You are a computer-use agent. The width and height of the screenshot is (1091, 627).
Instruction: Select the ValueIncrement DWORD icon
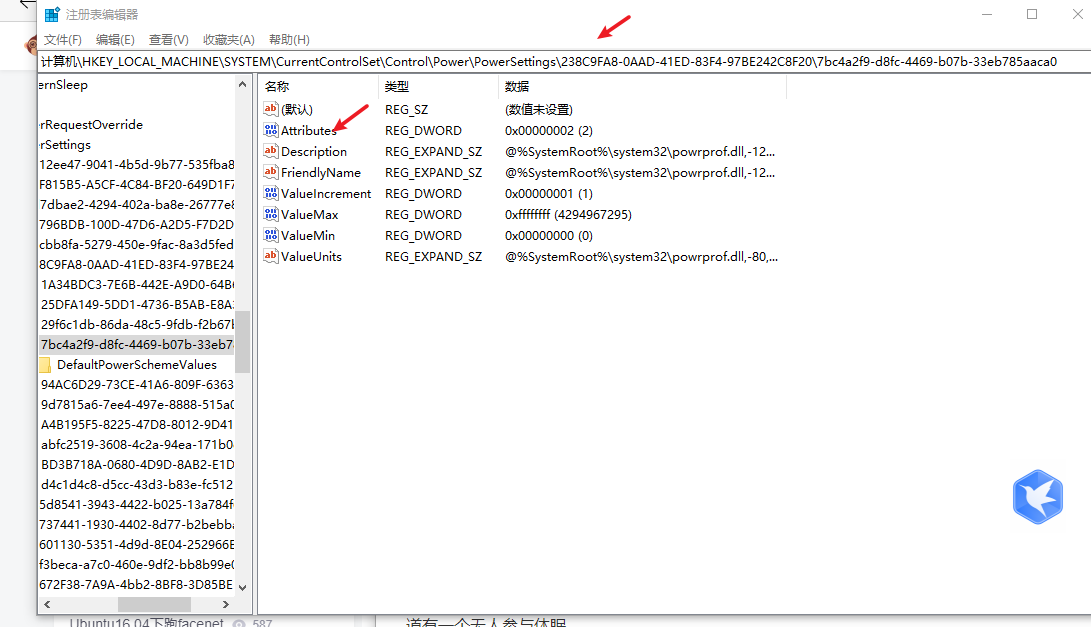coord(271,193)
